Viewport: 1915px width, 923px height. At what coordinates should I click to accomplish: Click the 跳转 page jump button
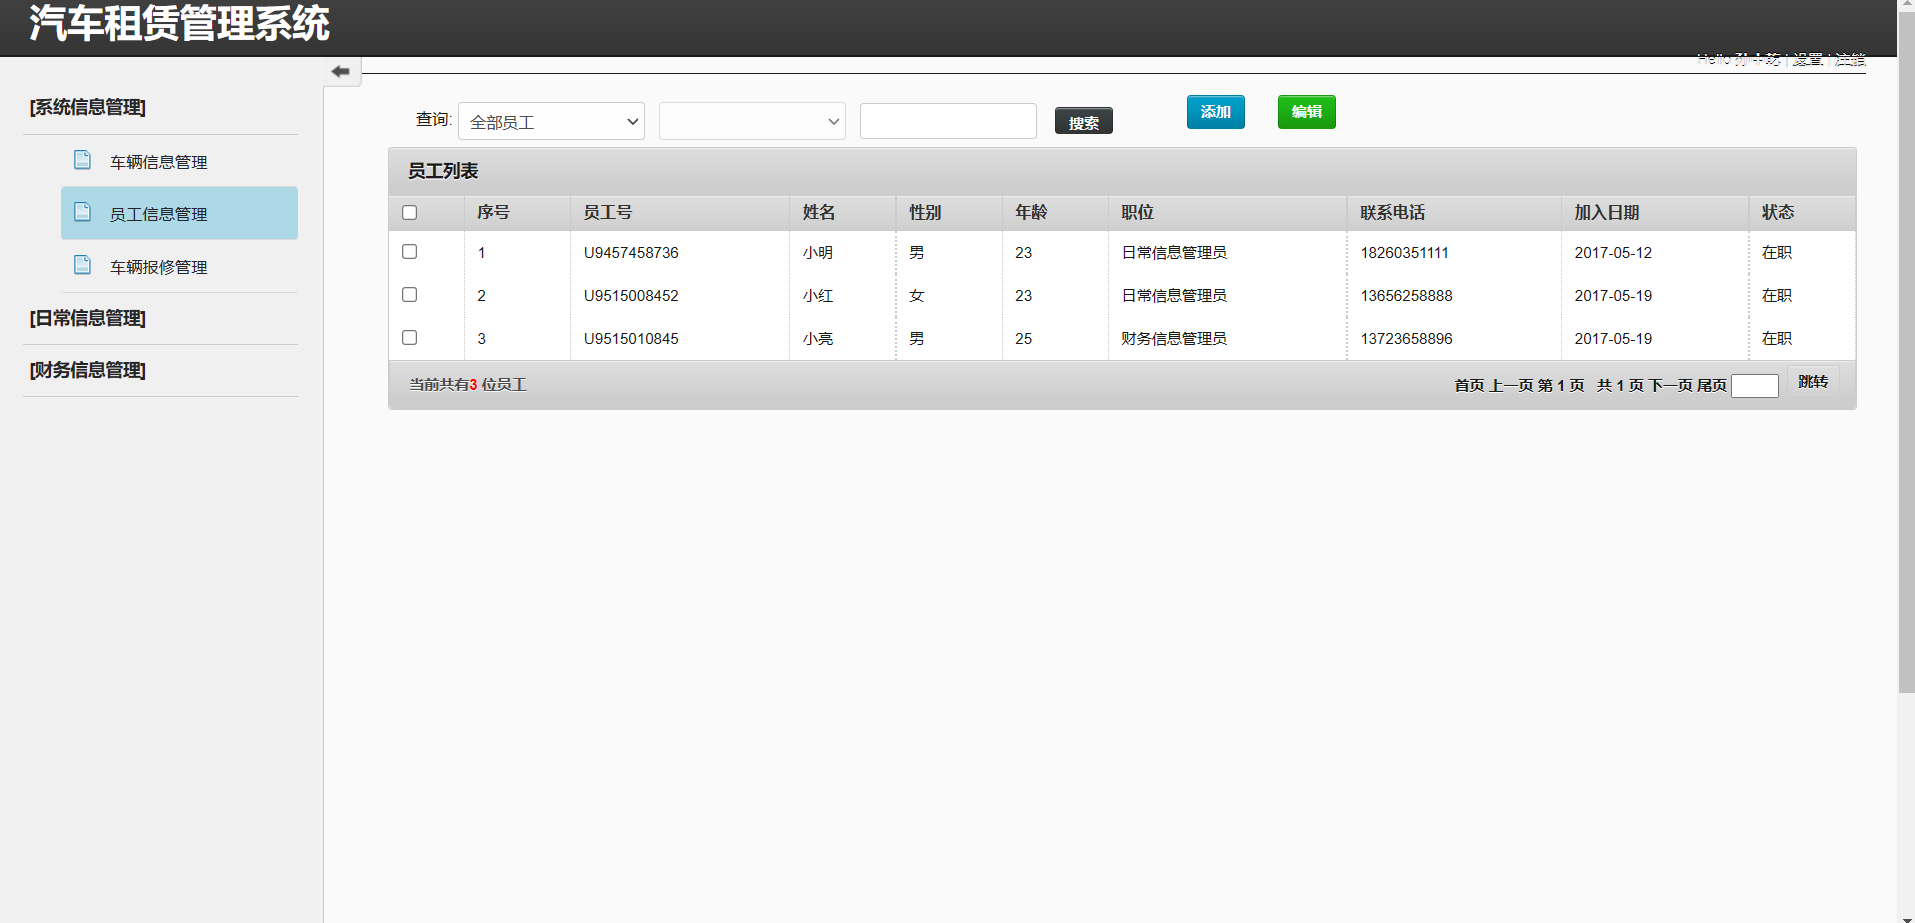point(1813,382)
